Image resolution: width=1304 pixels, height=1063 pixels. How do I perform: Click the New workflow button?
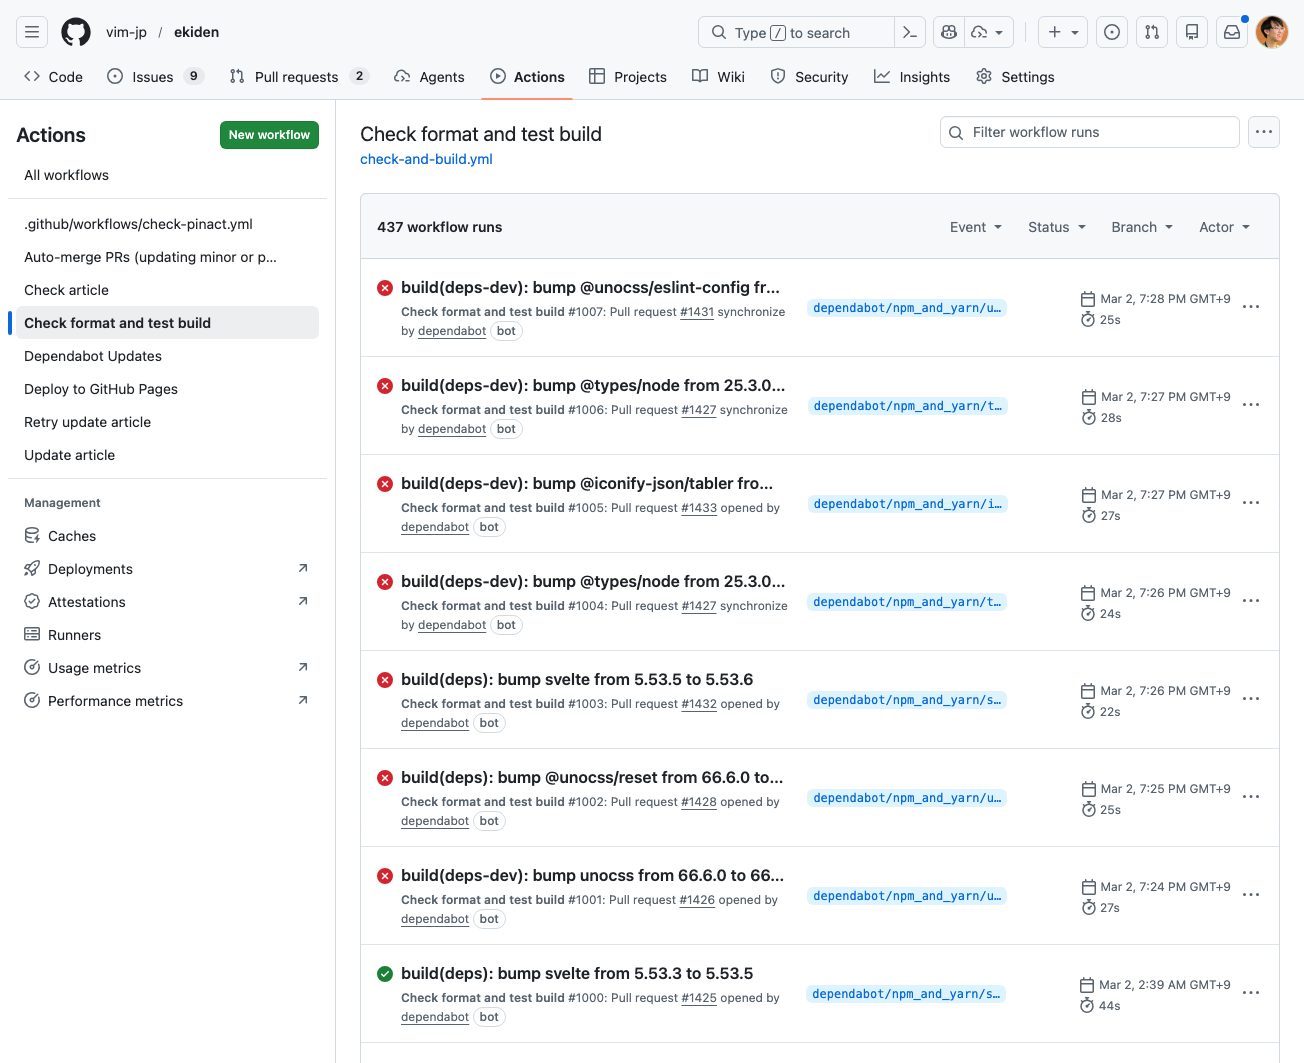(269, 135)
